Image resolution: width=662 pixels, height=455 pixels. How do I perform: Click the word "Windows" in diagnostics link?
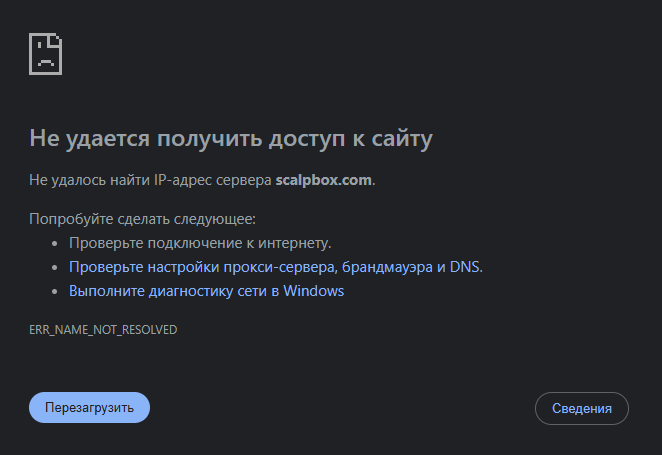[314, 291]
